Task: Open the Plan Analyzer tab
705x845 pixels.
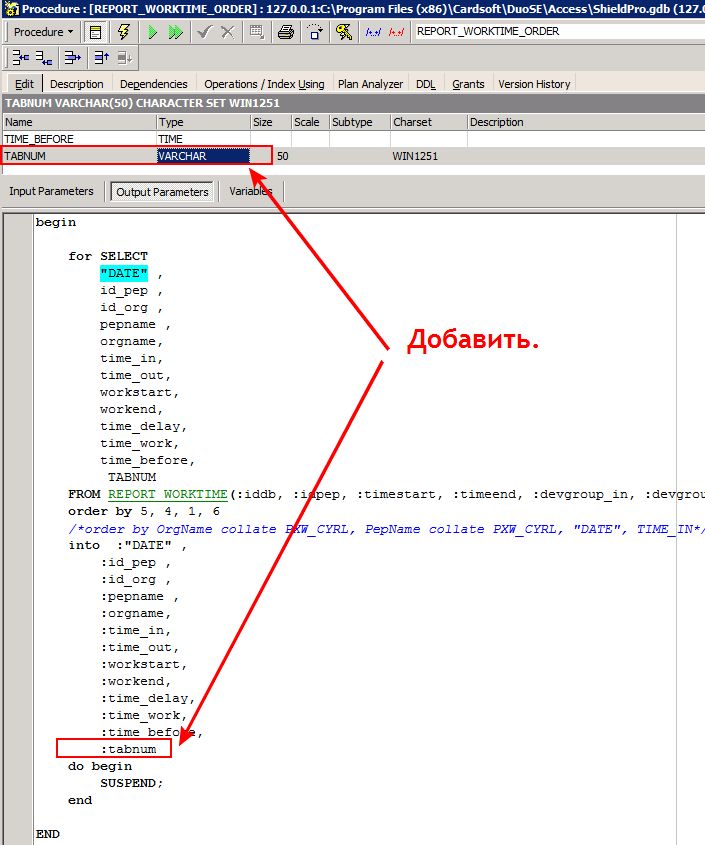Action: click(370, 84)
